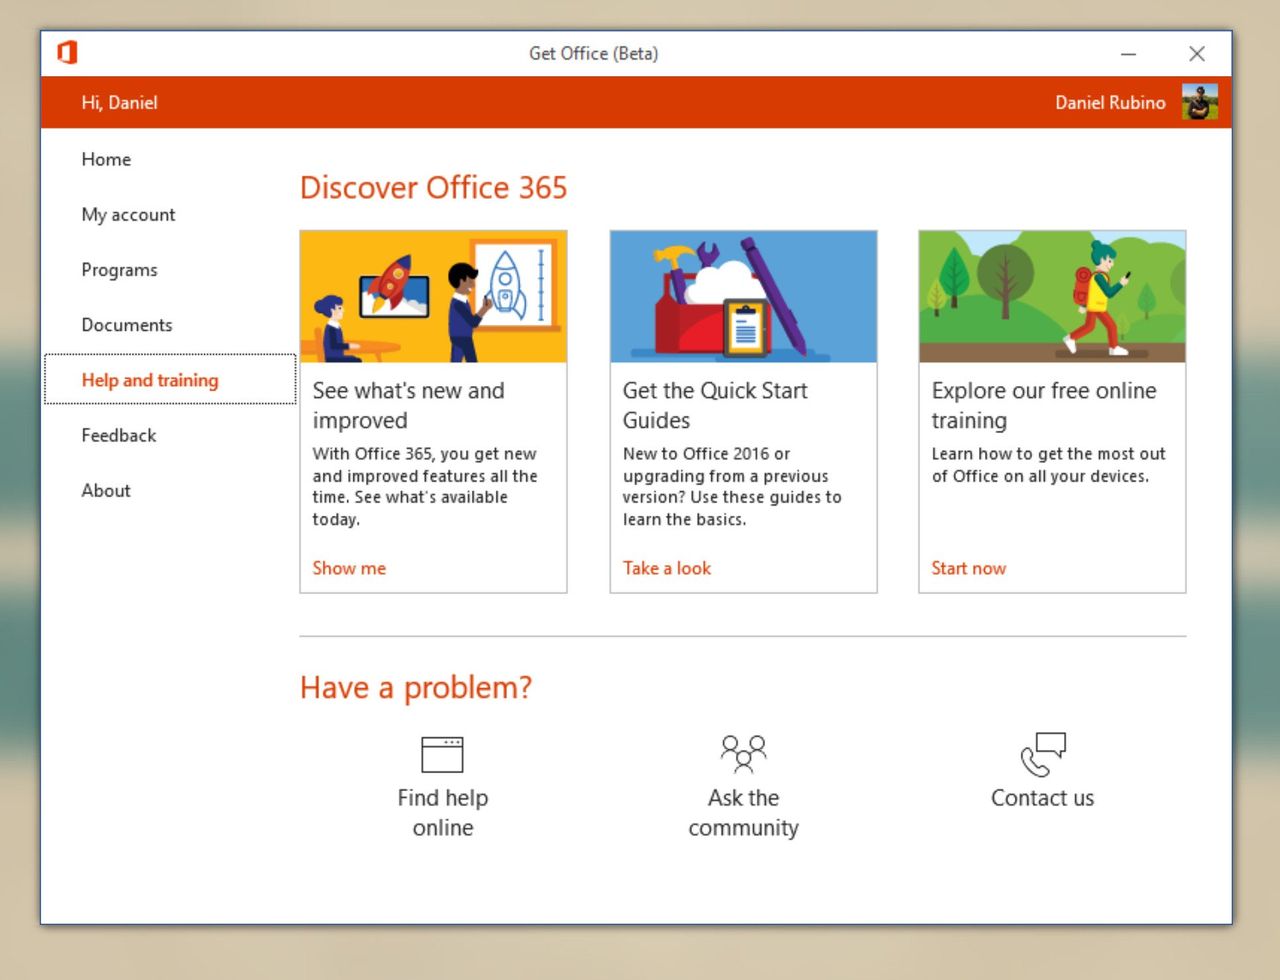Click the Daniel Rubino account name

tap(1110, 102)
